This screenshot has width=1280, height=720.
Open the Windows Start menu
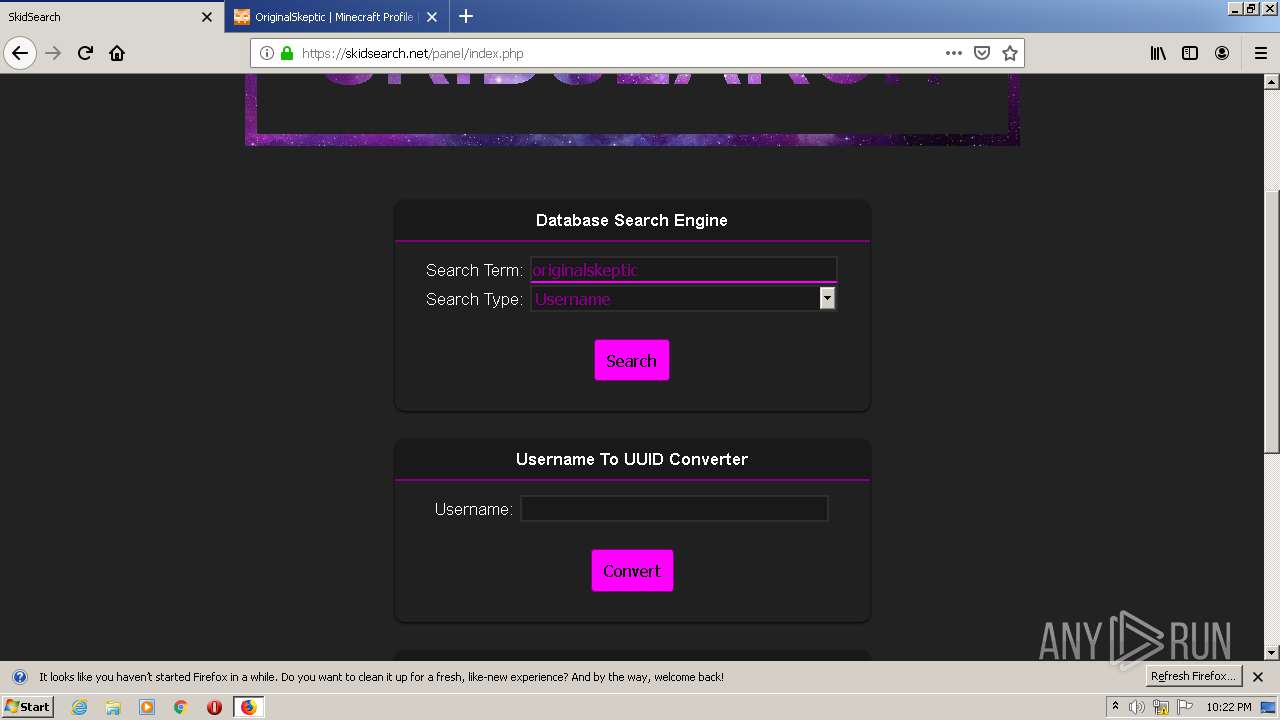27,706
